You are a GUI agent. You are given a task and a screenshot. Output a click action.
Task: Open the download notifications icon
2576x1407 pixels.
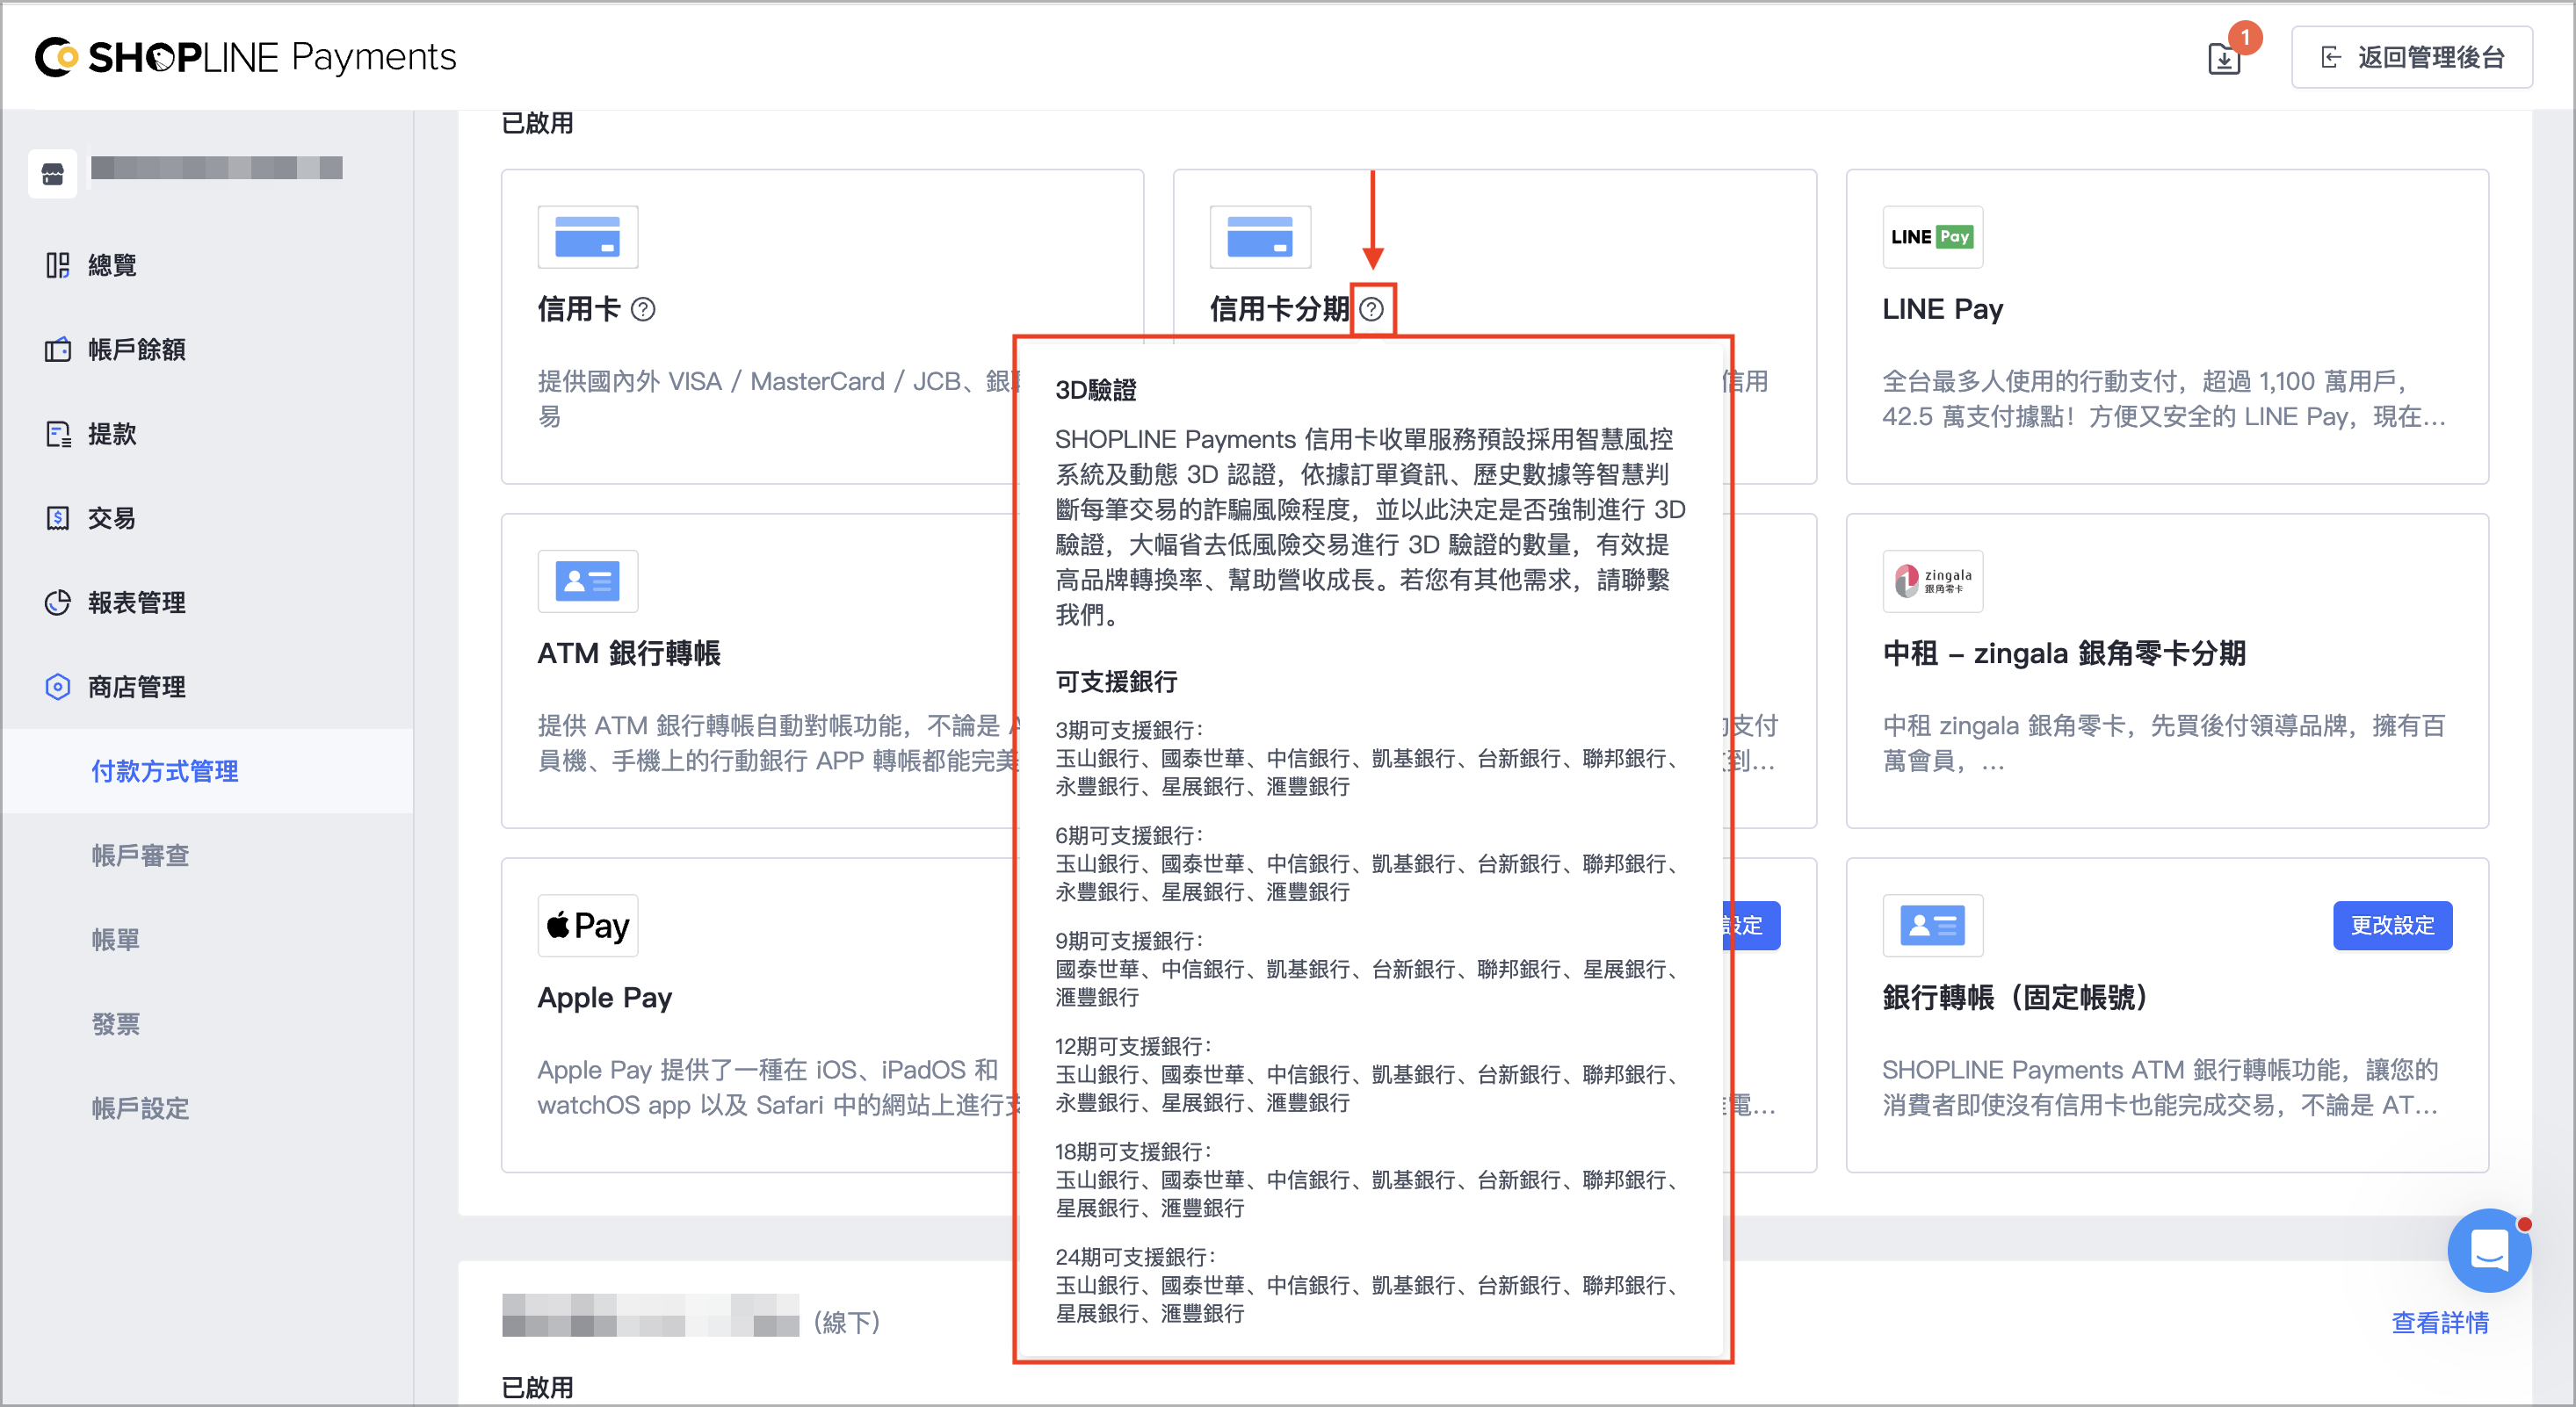point(2223,58)
